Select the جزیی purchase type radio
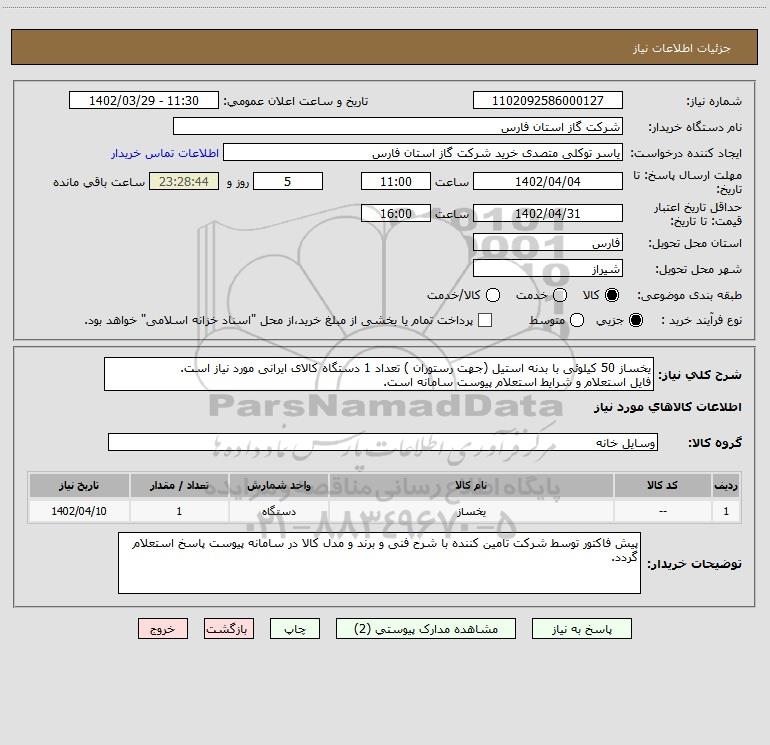770x745 pixels. click(636, 320)
